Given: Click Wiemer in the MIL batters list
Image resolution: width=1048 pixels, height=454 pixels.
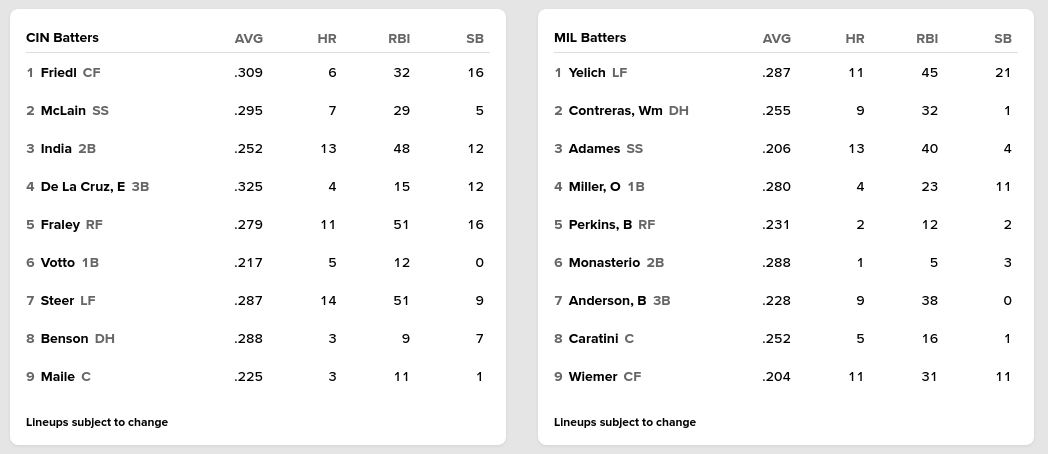Looking at the screenshot, I should (x=592, y=377).
